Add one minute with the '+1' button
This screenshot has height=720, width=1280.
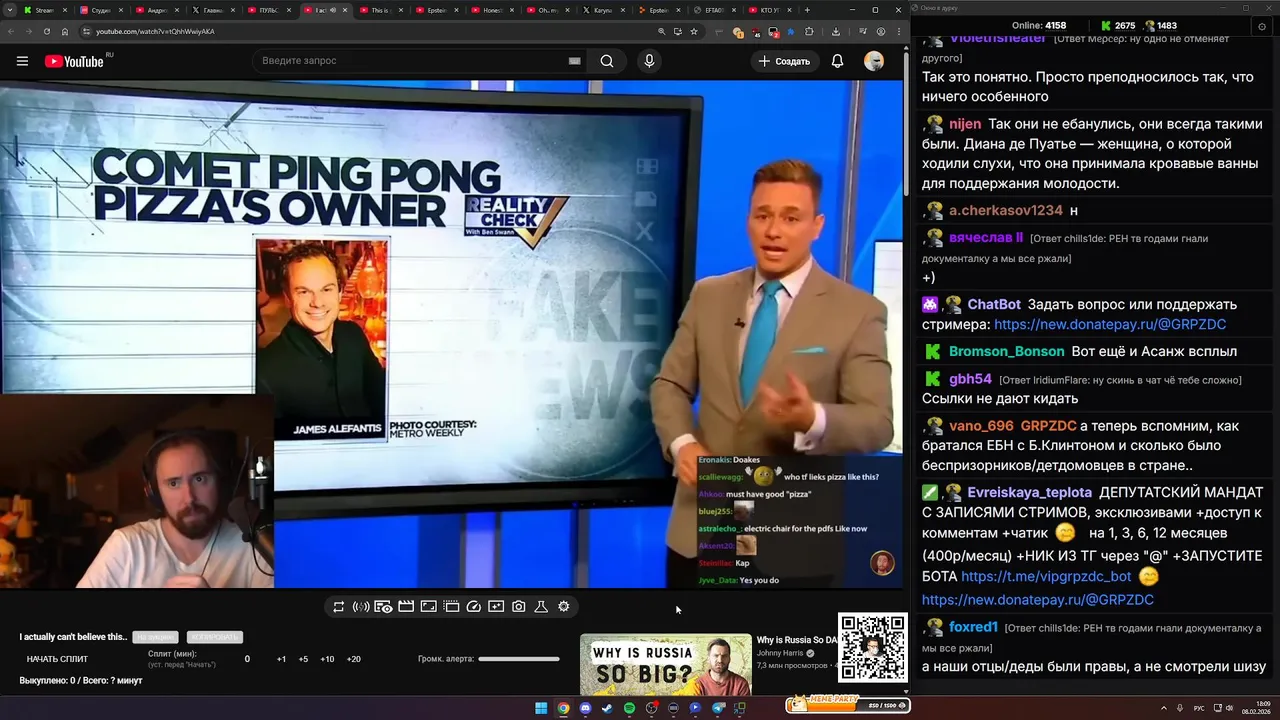(x=281, y=659)
